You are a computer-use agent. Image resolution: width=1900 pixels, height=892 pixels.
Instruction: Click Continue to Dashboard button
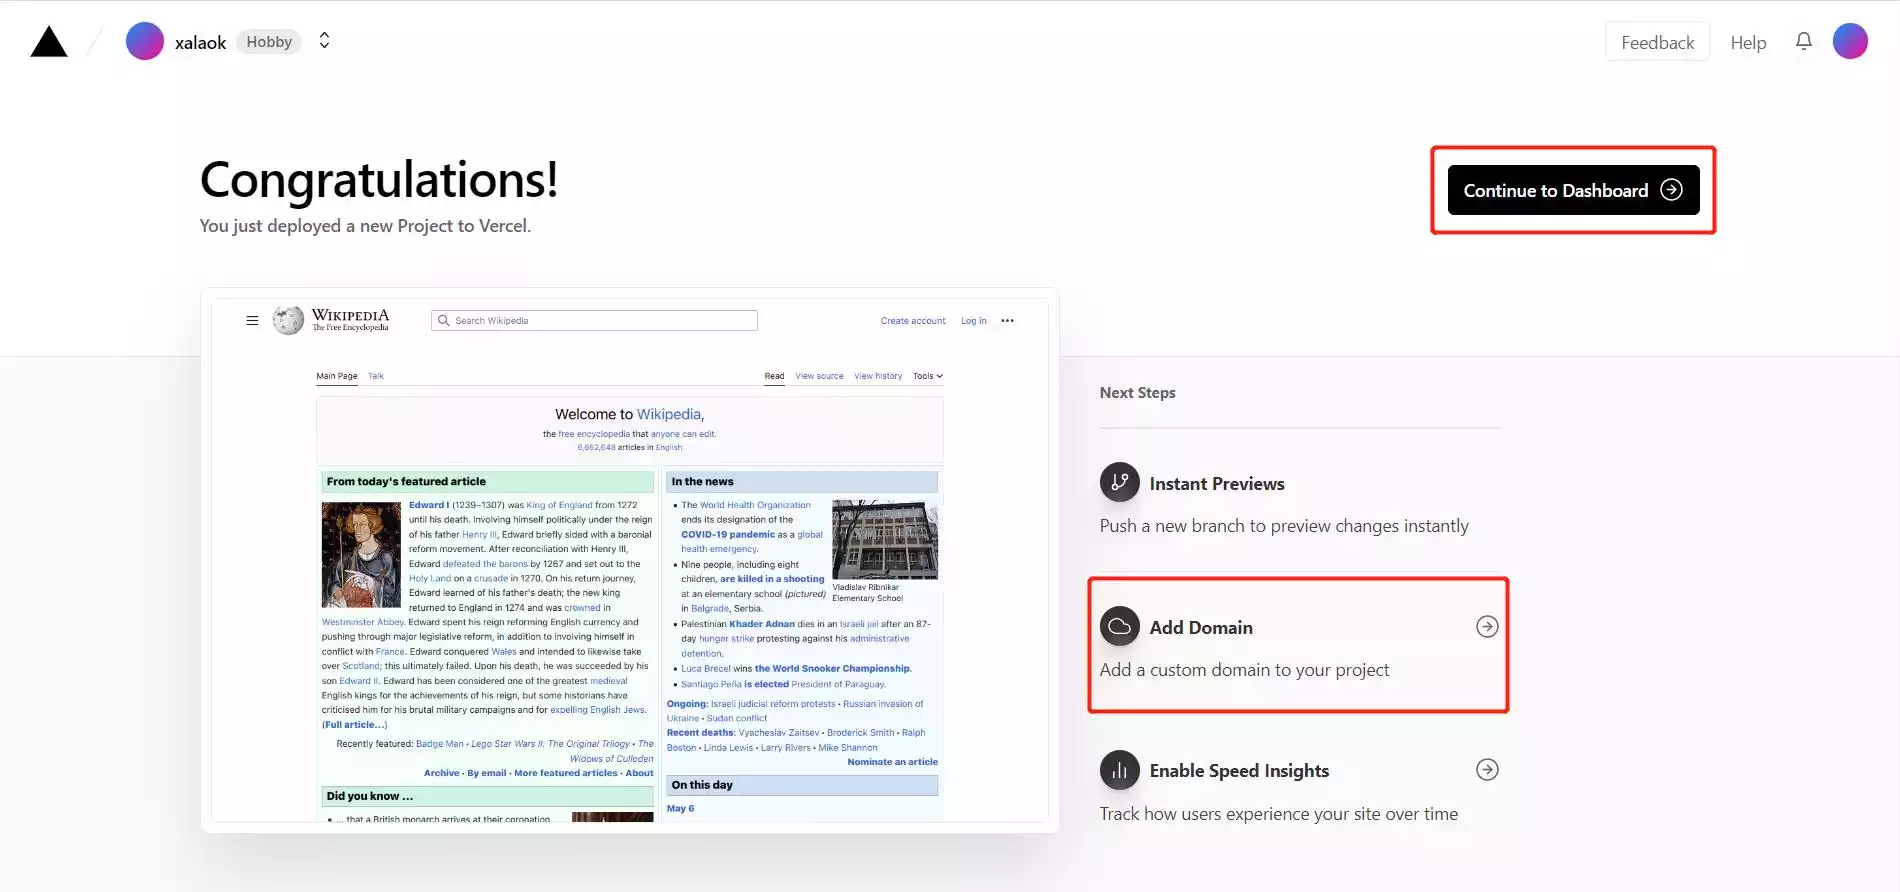1573,190
